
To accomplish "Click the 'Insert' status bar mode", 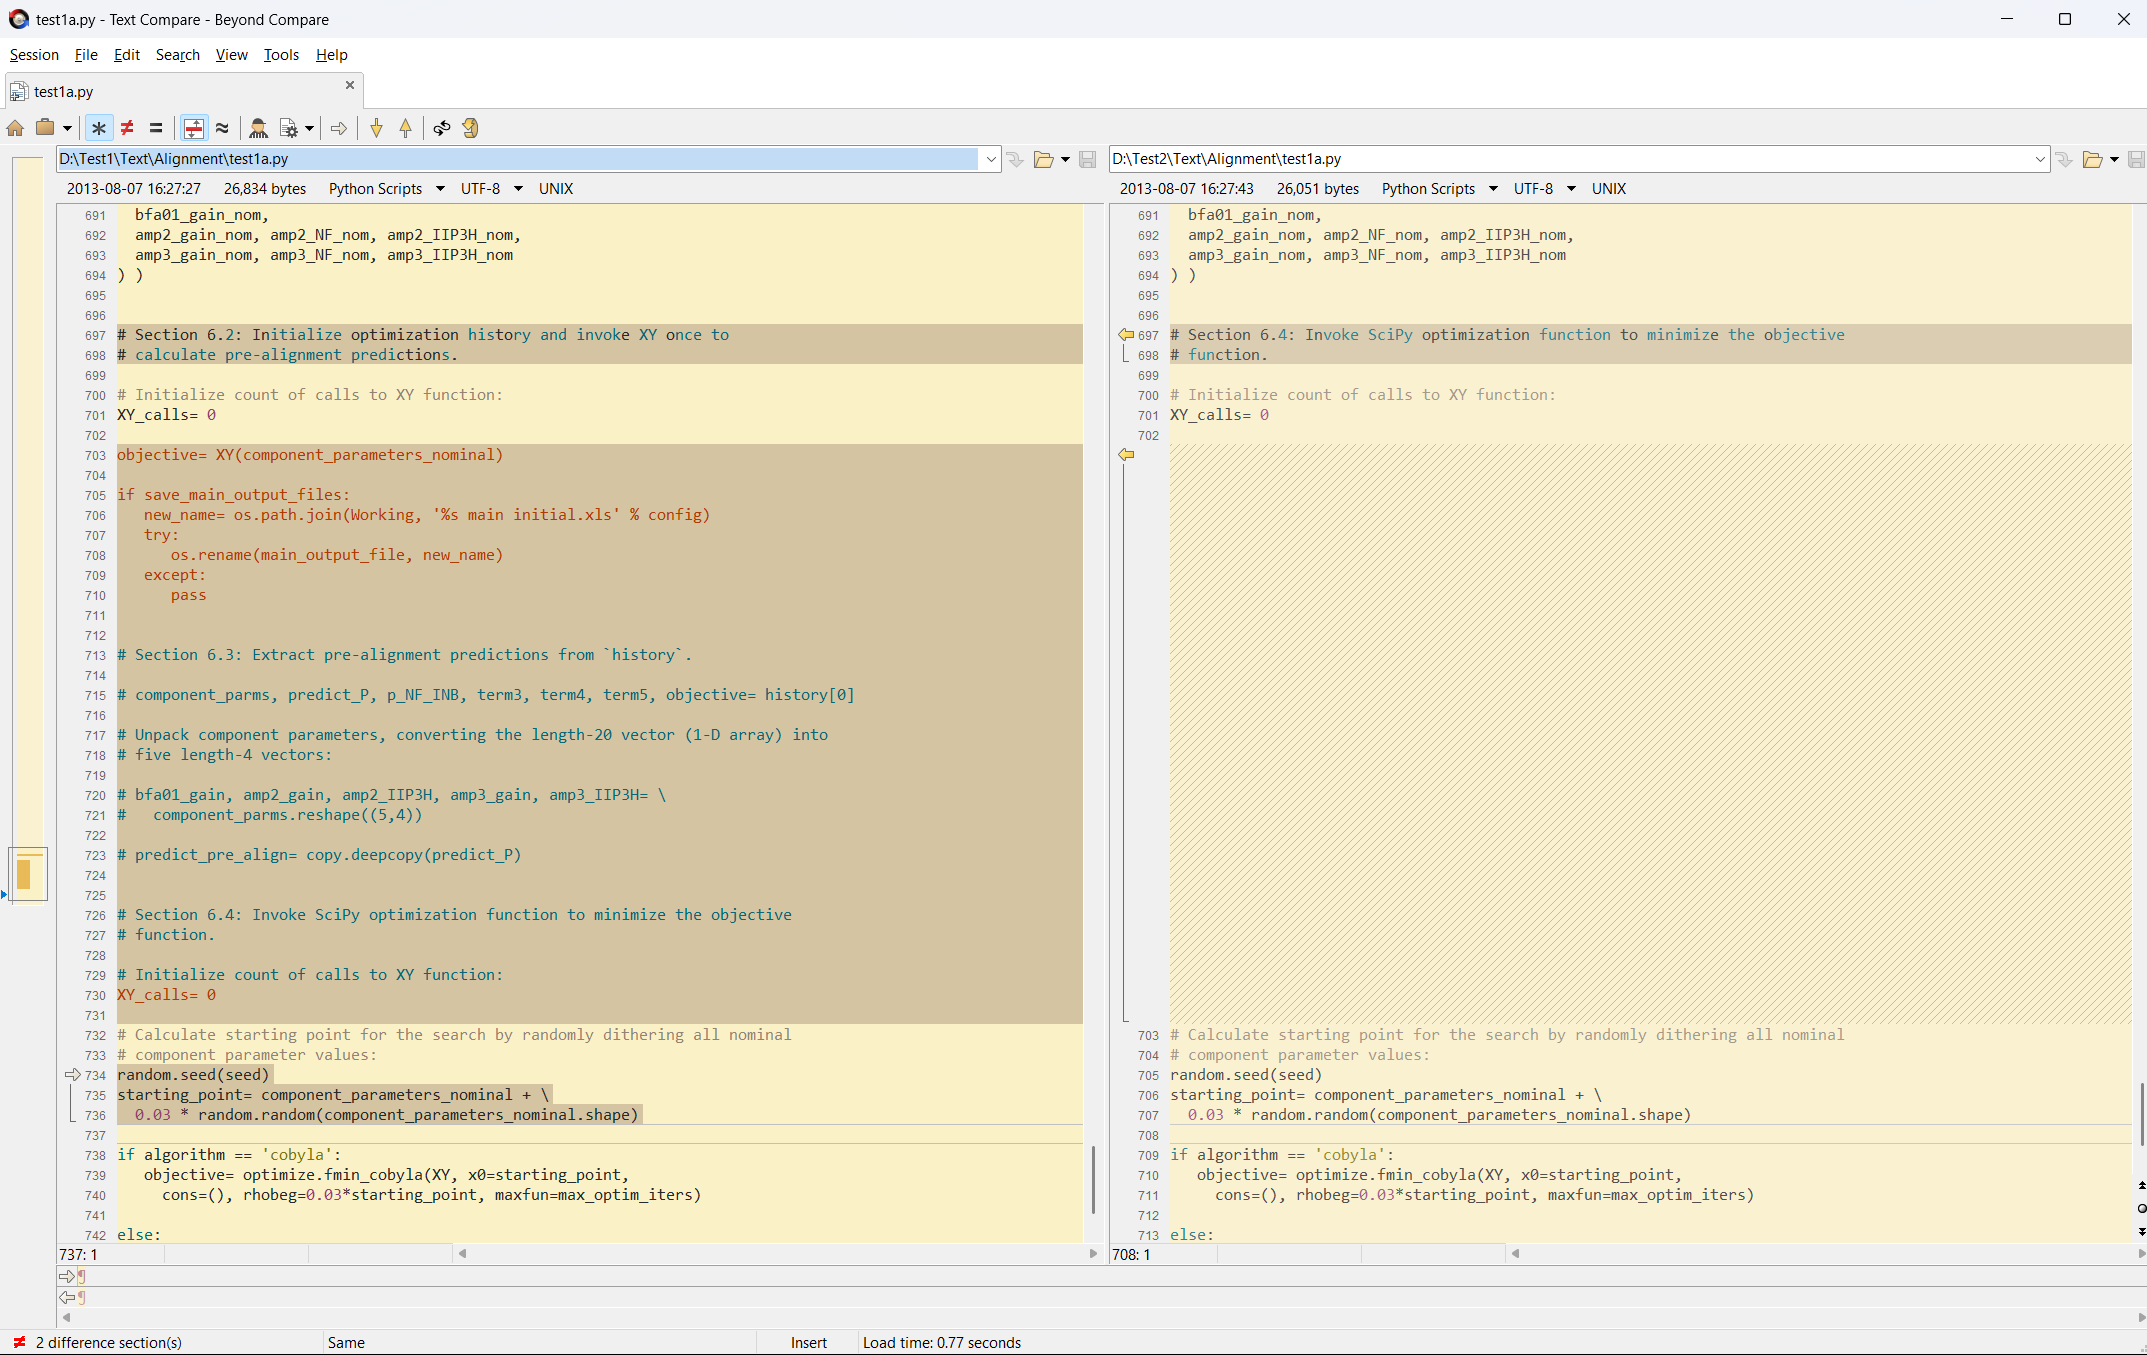I will (808, 1343).
